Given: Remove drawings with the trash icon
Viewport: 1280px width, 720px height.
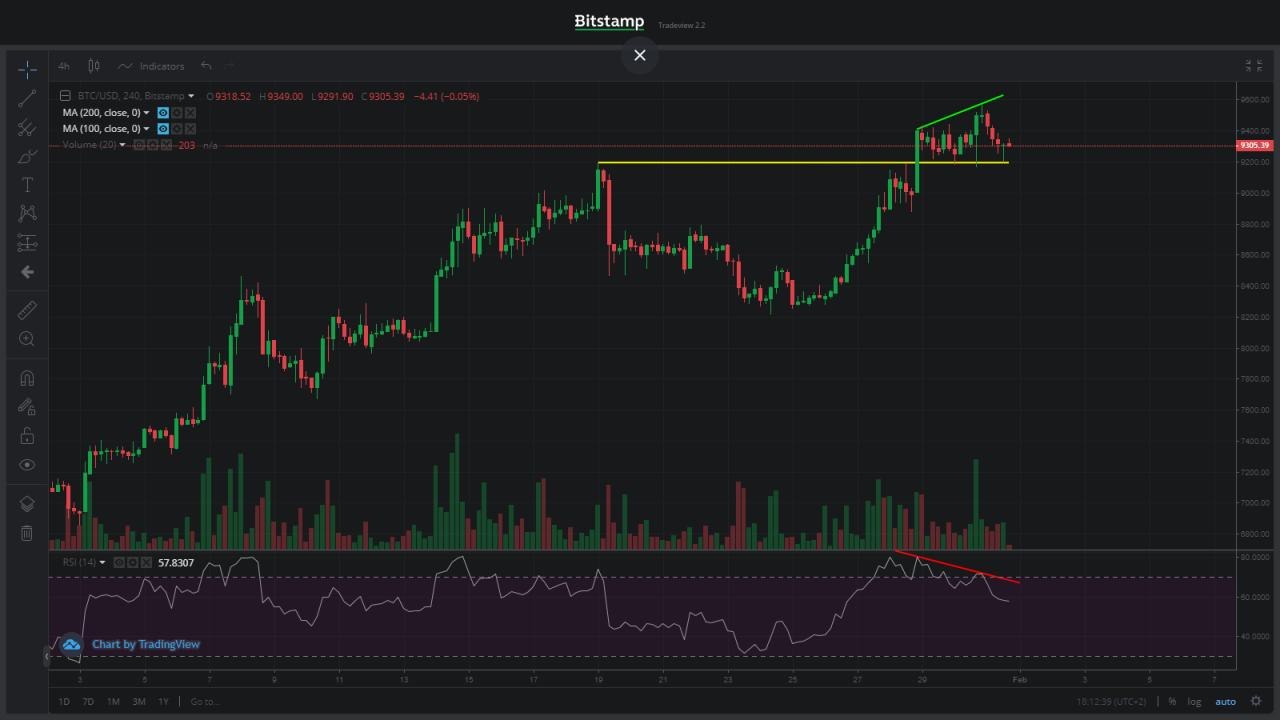Looking at the screenshot, I should 27,533.
